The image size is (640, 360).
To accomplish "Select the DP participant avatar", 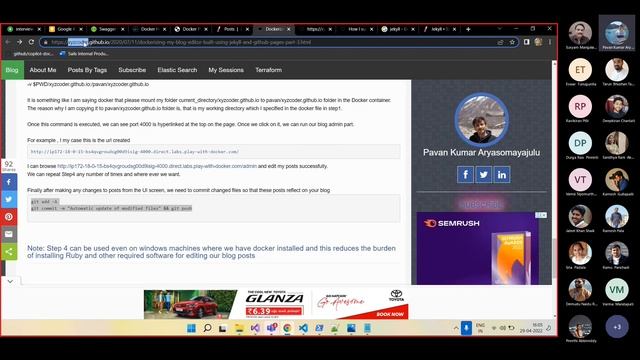I will tap(580, 143).
